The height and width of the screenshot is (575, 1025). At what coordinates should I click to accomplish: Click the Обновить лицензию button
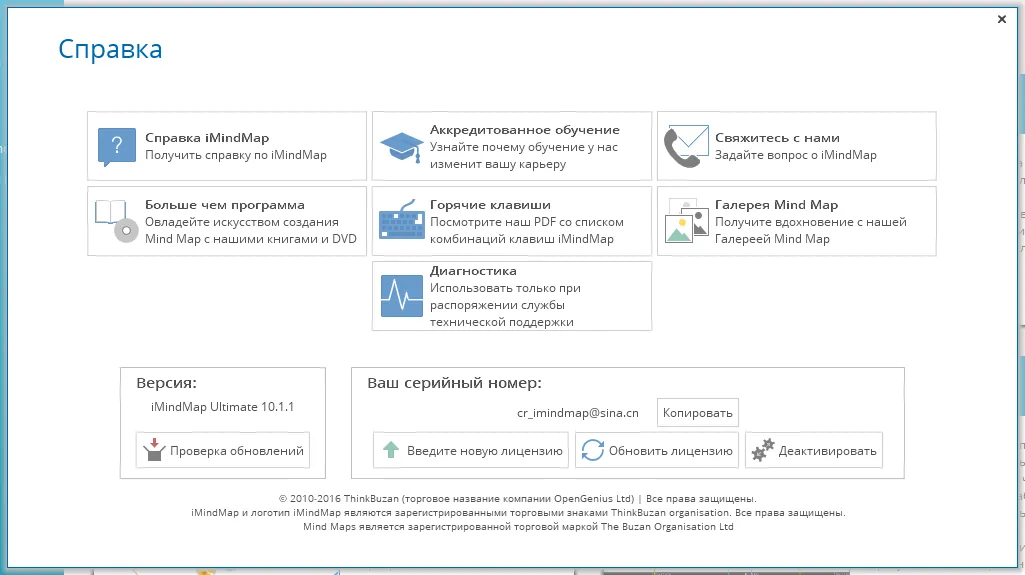click(657, 450)
